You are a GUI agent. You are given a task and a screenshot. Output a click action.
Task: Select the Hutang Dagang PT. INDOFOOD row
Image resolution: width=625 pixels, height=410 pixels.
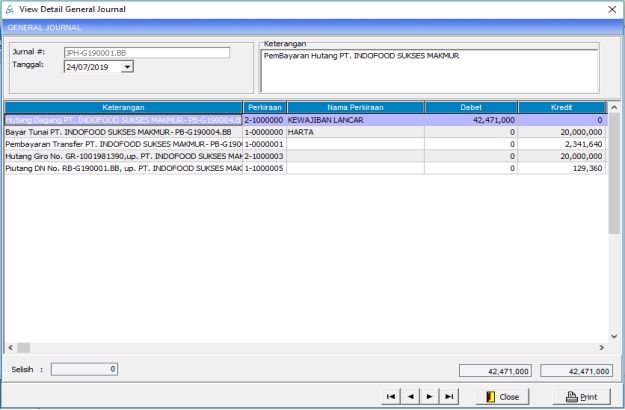coord(123,119)
